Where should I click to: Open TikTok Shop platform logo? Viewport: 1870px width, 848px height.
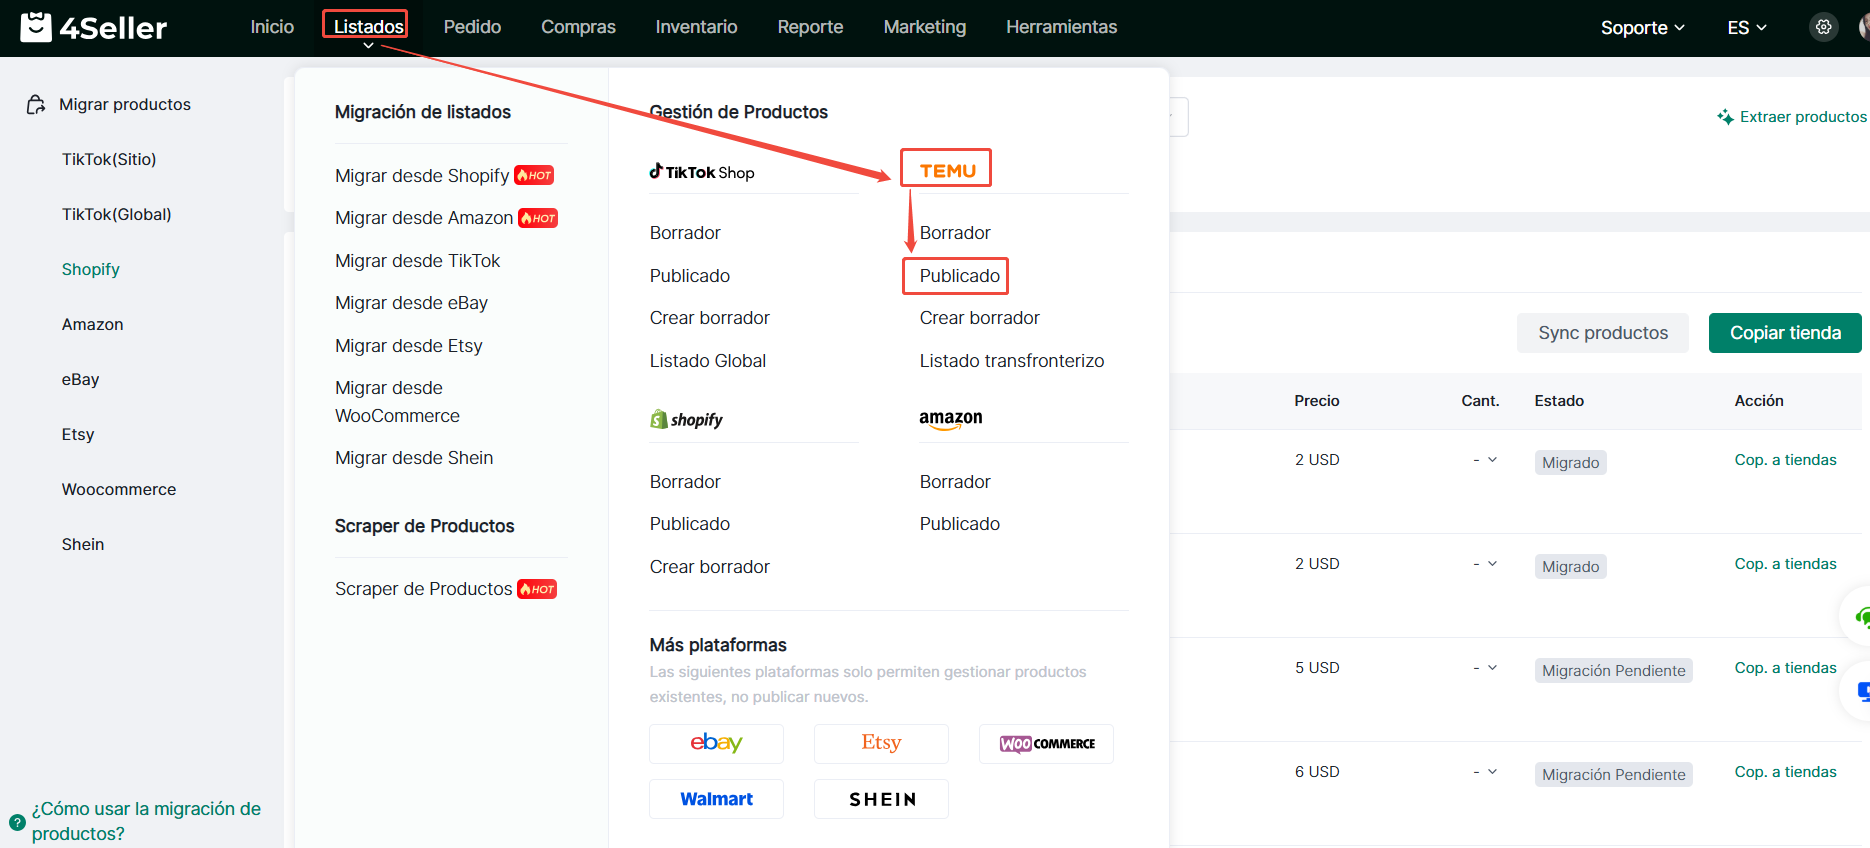(702, 172)
